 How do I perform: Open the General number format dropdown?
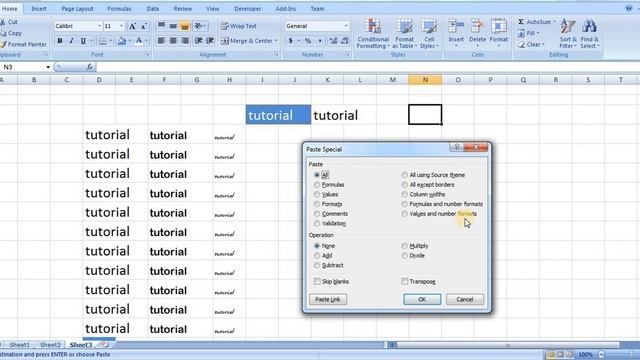[346, 26]
